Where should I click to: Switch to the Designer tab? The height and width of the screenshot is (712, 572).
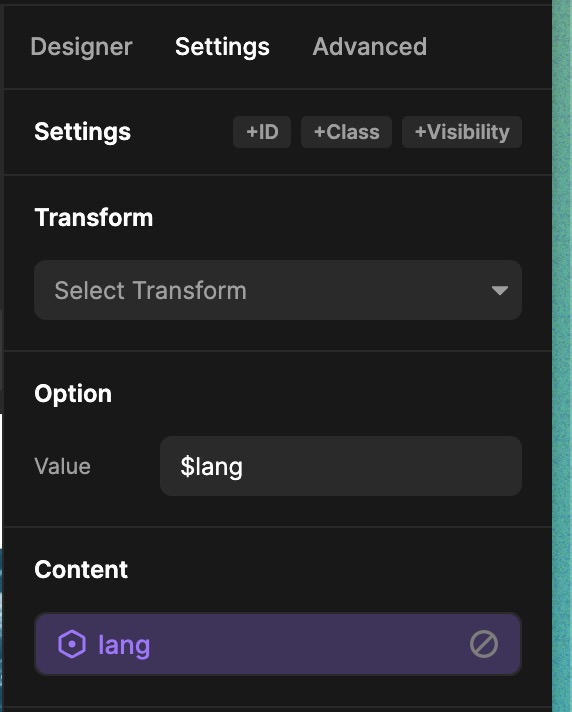tap(81, 47)
